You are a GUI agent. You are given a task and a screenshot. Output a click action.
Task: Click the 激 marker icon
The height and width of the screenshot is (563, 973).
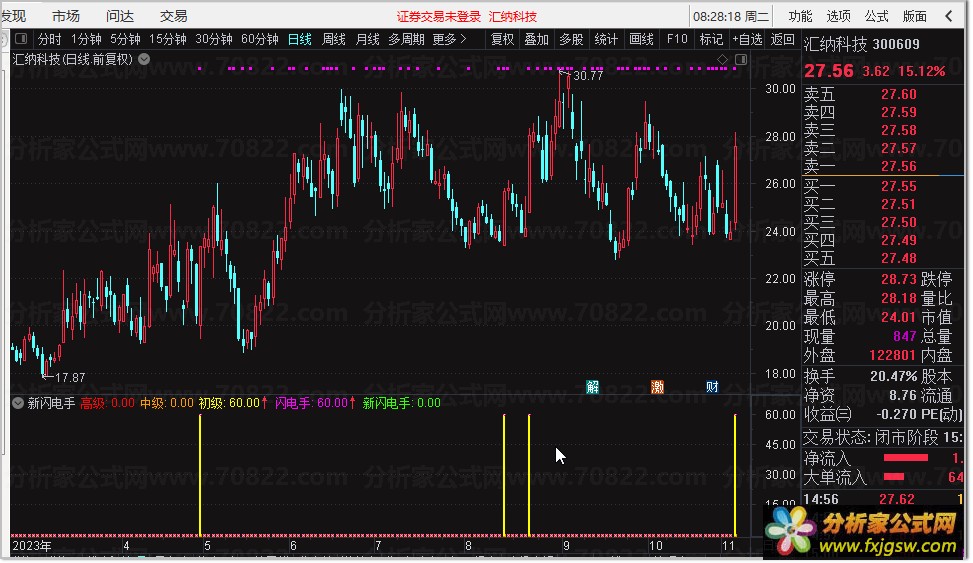[657, 387]
